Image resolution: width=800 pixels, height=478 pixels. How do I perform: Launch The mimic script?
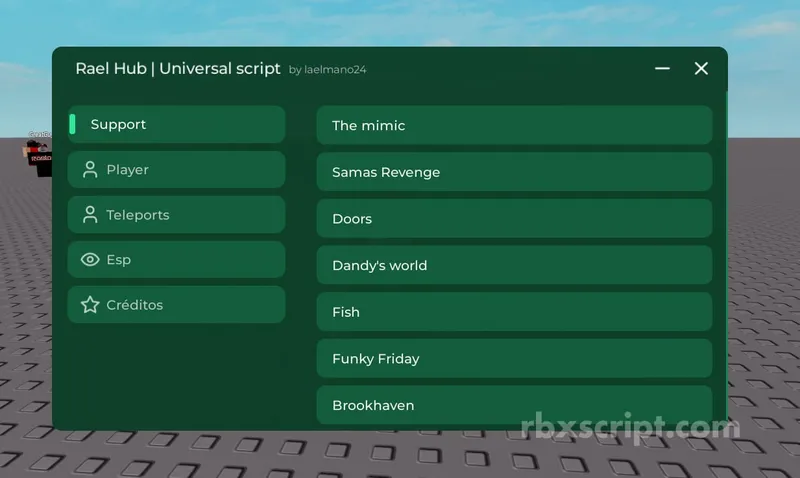click(x=514, y=125)
